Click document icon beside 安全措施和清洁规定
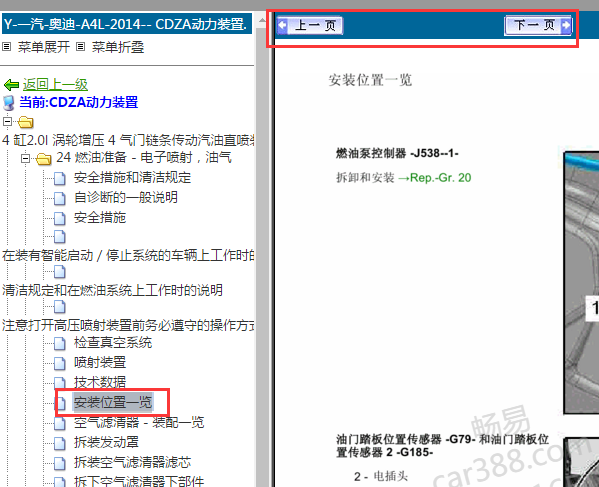This screenshot has width=599, height=487. 60,178
